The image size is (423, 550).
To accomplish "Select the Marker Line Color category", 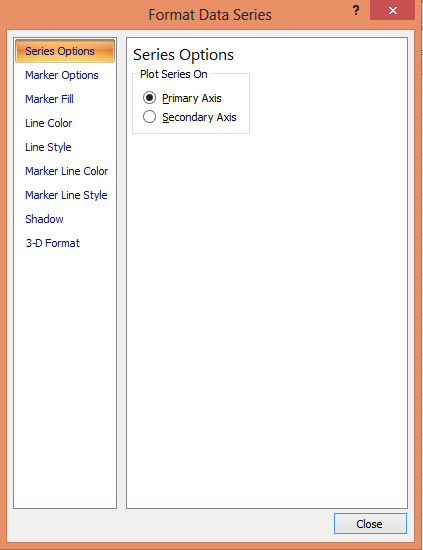I will (x=67, y=171).
